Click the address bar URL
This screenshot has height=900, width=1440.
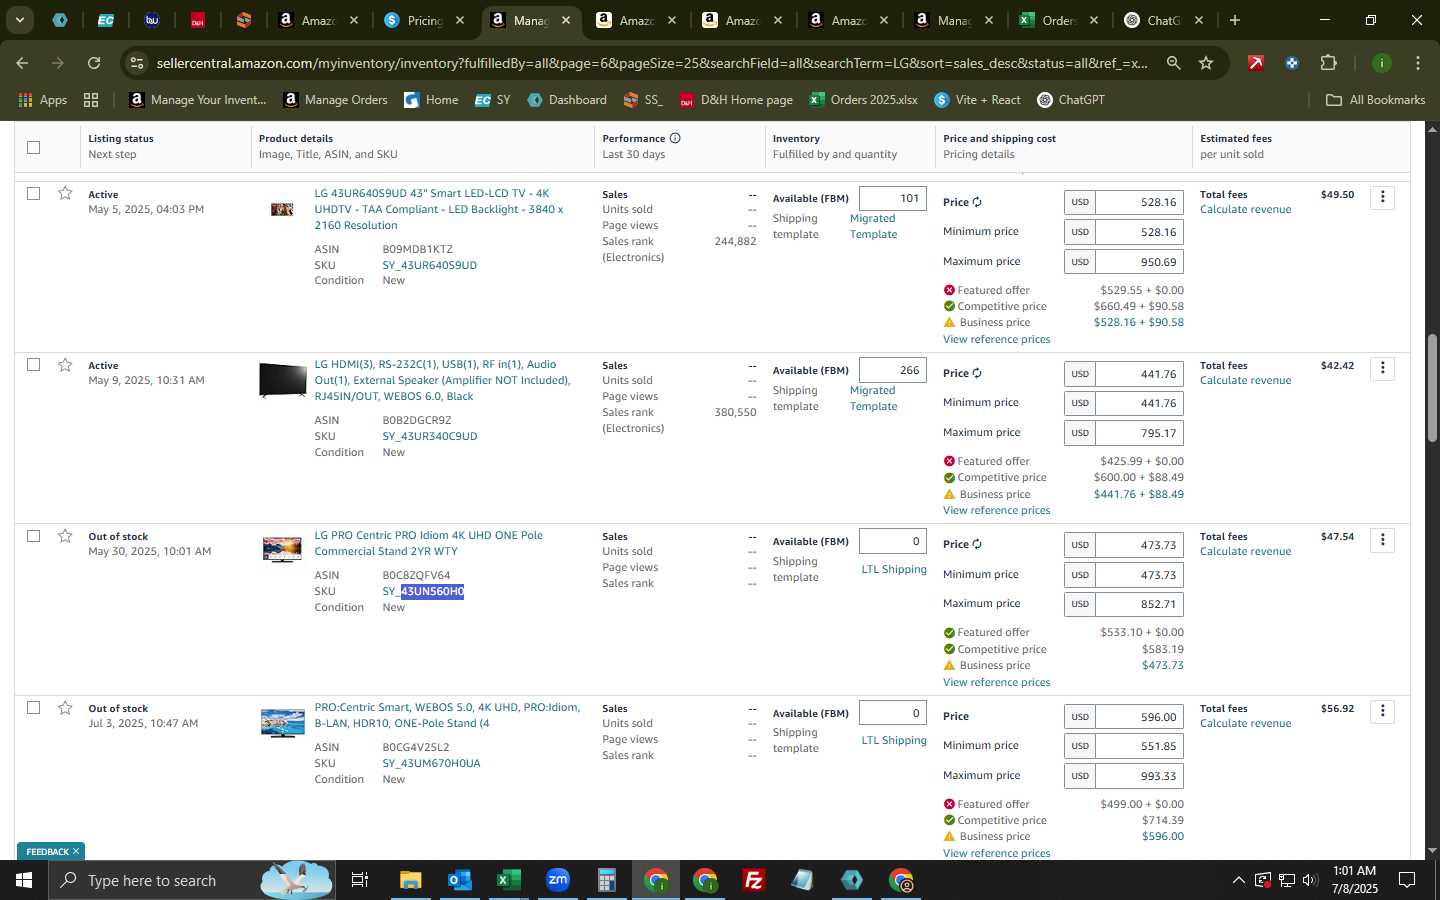tap(652, 63)
